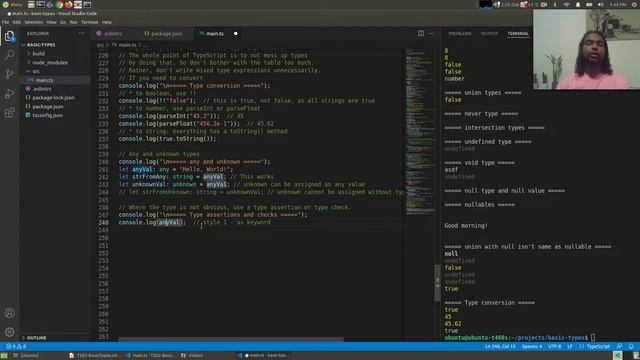This screenshot has height=360, width=640.
Task: Expand the build folder
Action: point(55,53)
